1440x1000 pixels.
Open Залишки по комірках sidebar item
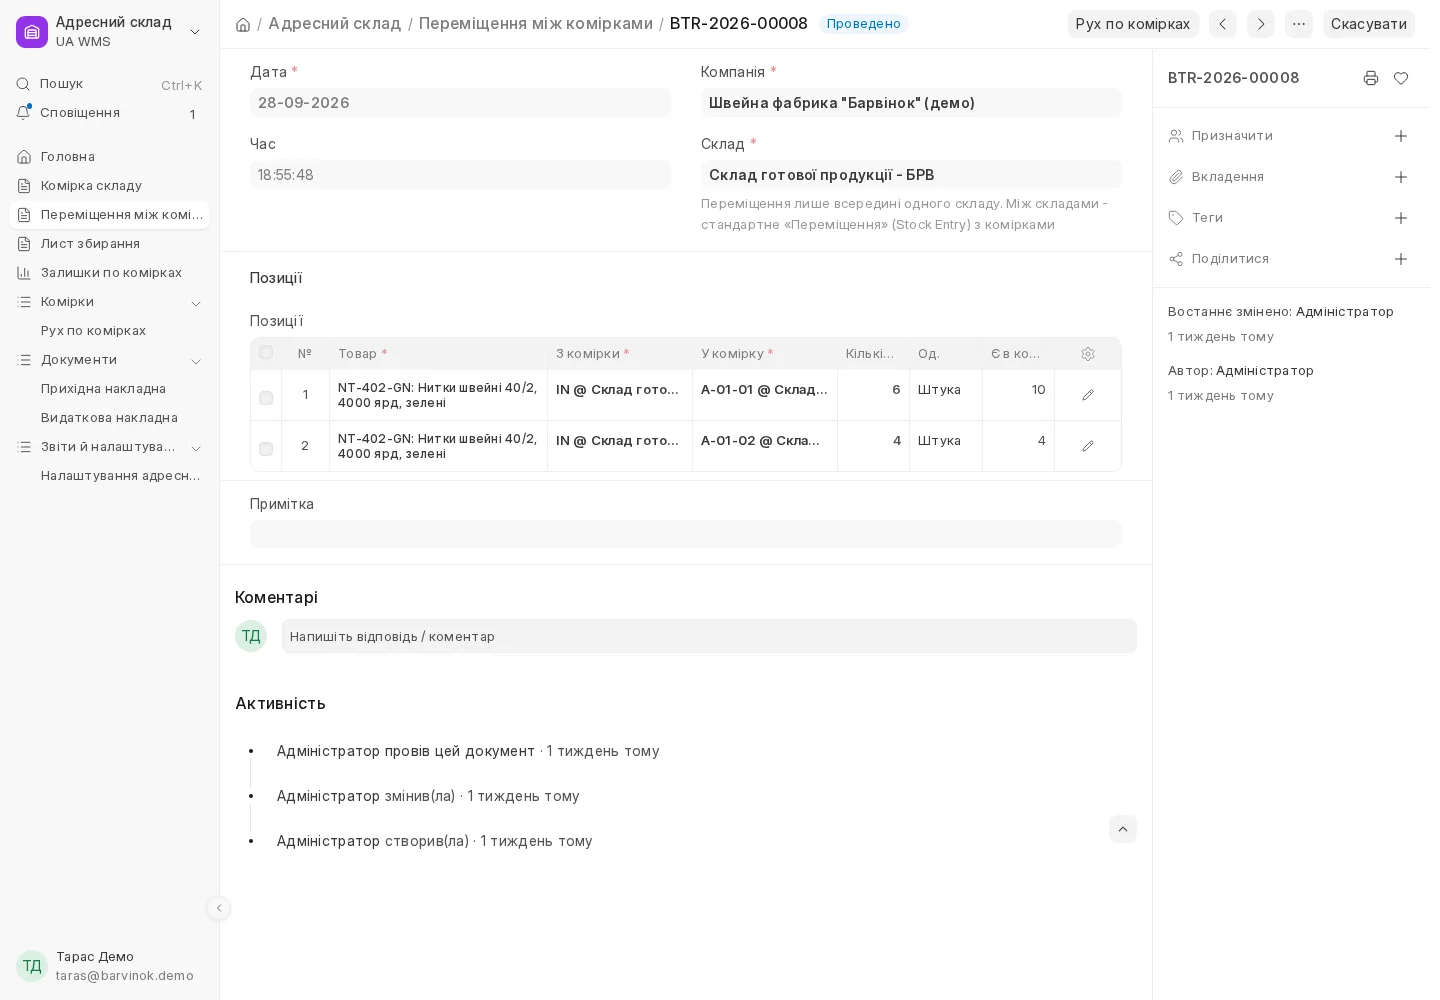click(x=110, y=273)
